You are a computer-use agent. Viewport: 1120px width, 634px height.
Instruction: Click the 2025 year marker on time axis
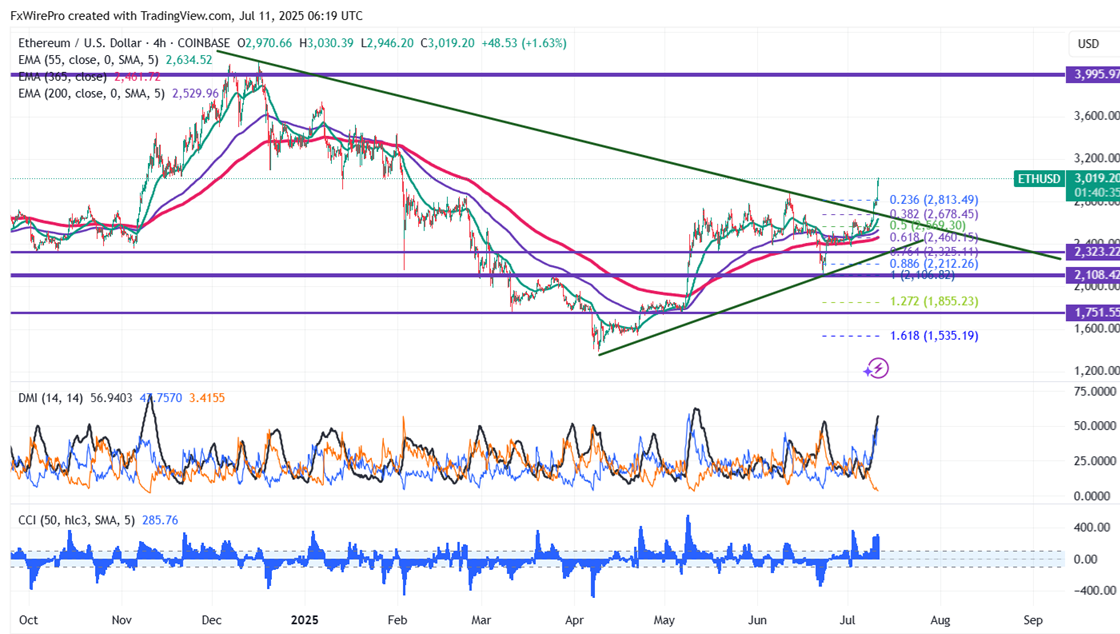coord(304,620)
